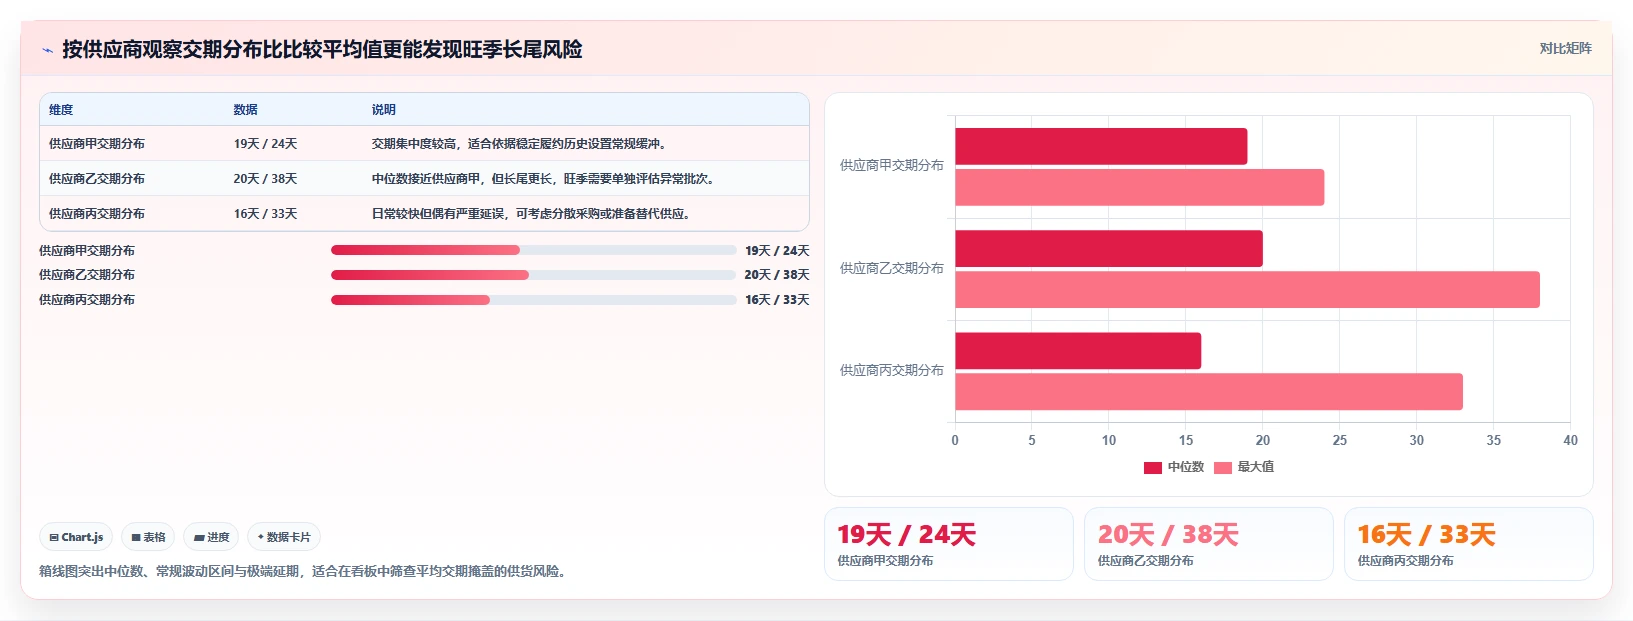1633x621 pixels.
Task: Click the 供应商乙 median bar in chart
Action: (1109, 248)
